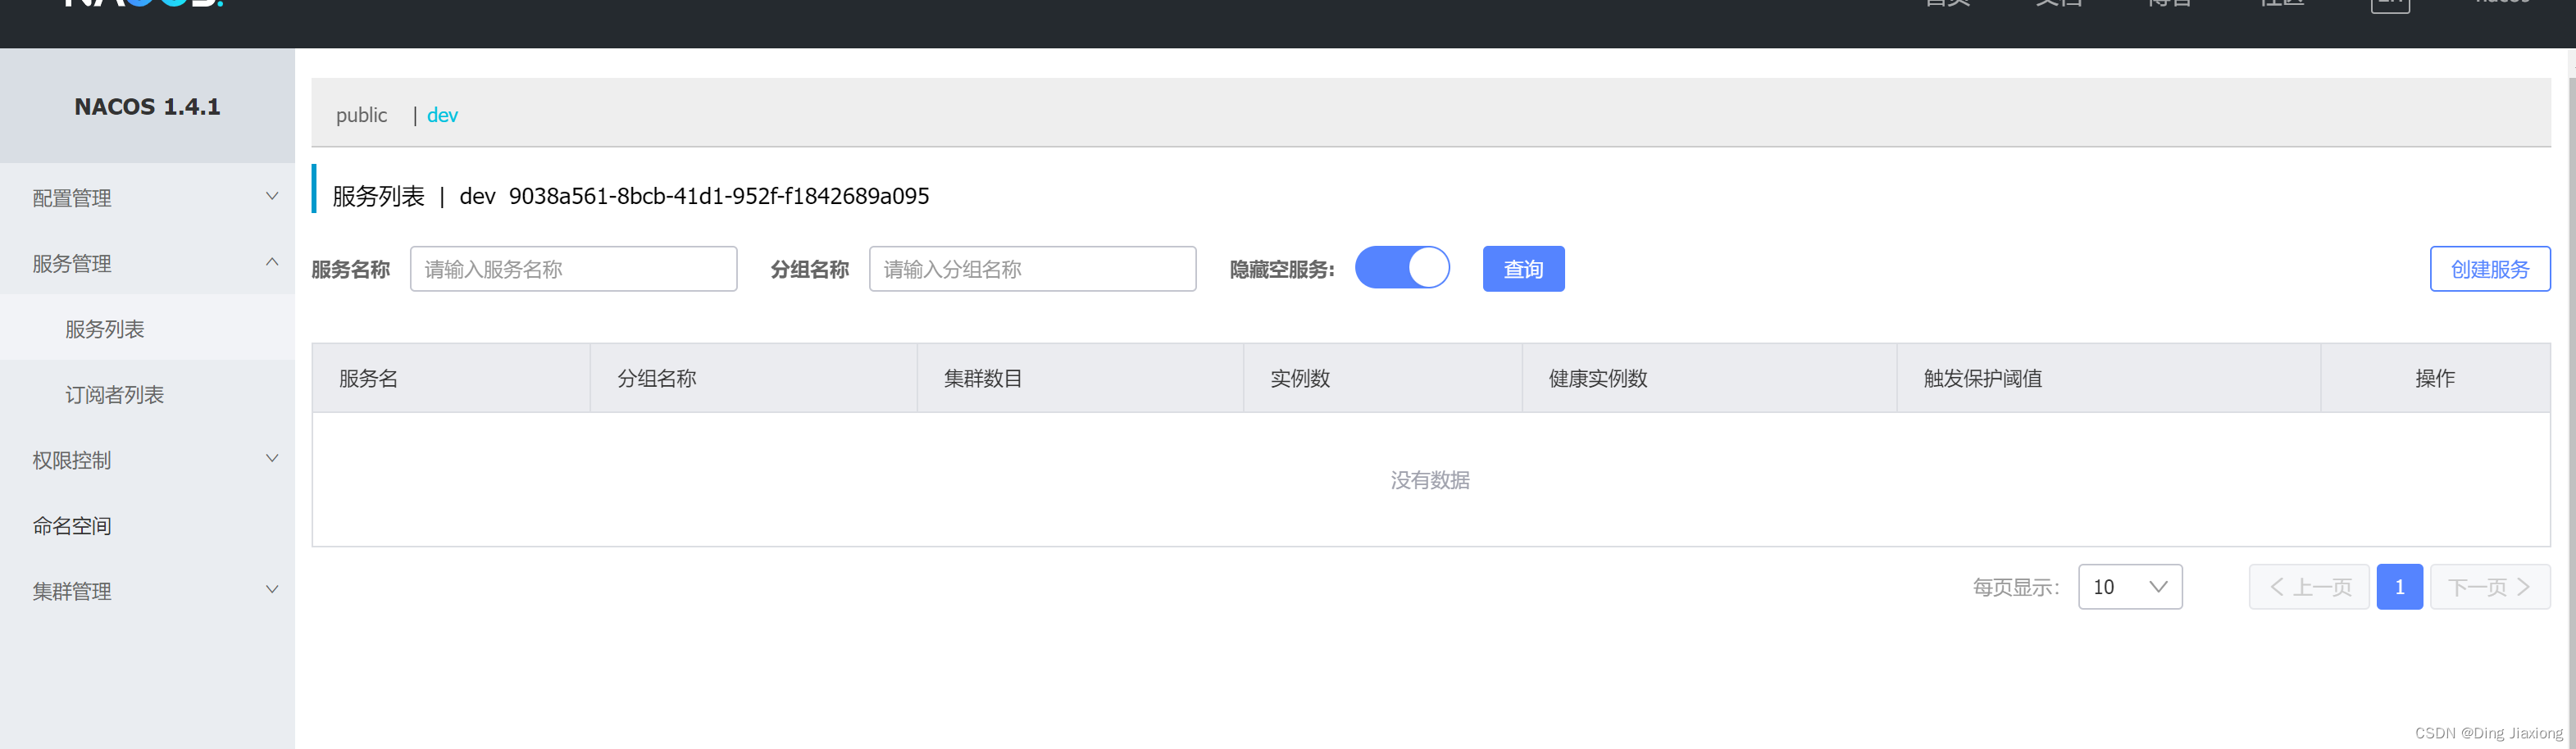Toggle the 隐藏空服务 switch

click(x=1402, y=268)
